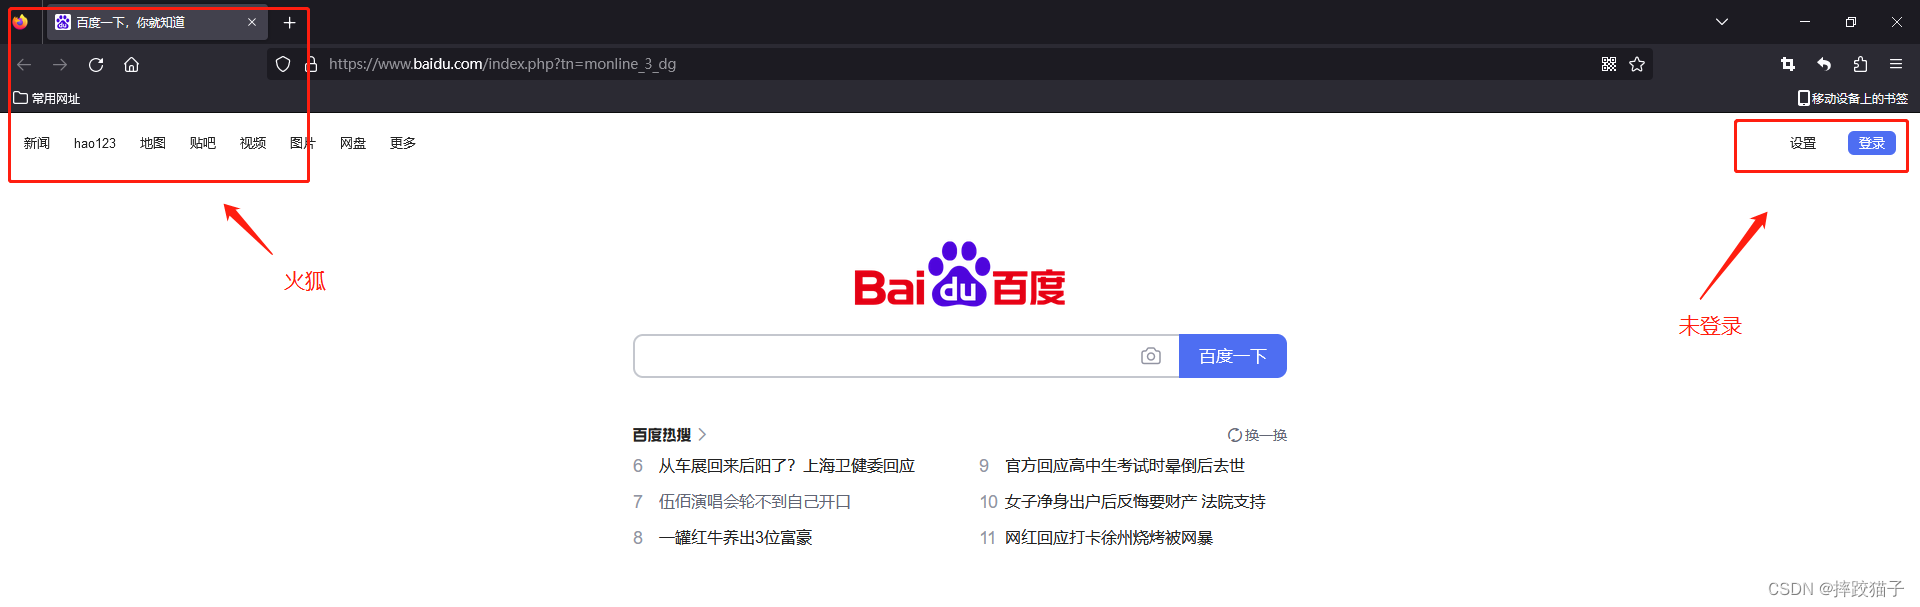Open the QR code icon in the address bar
Viewport: 1920px width, 607px height.
(1609, 64)
